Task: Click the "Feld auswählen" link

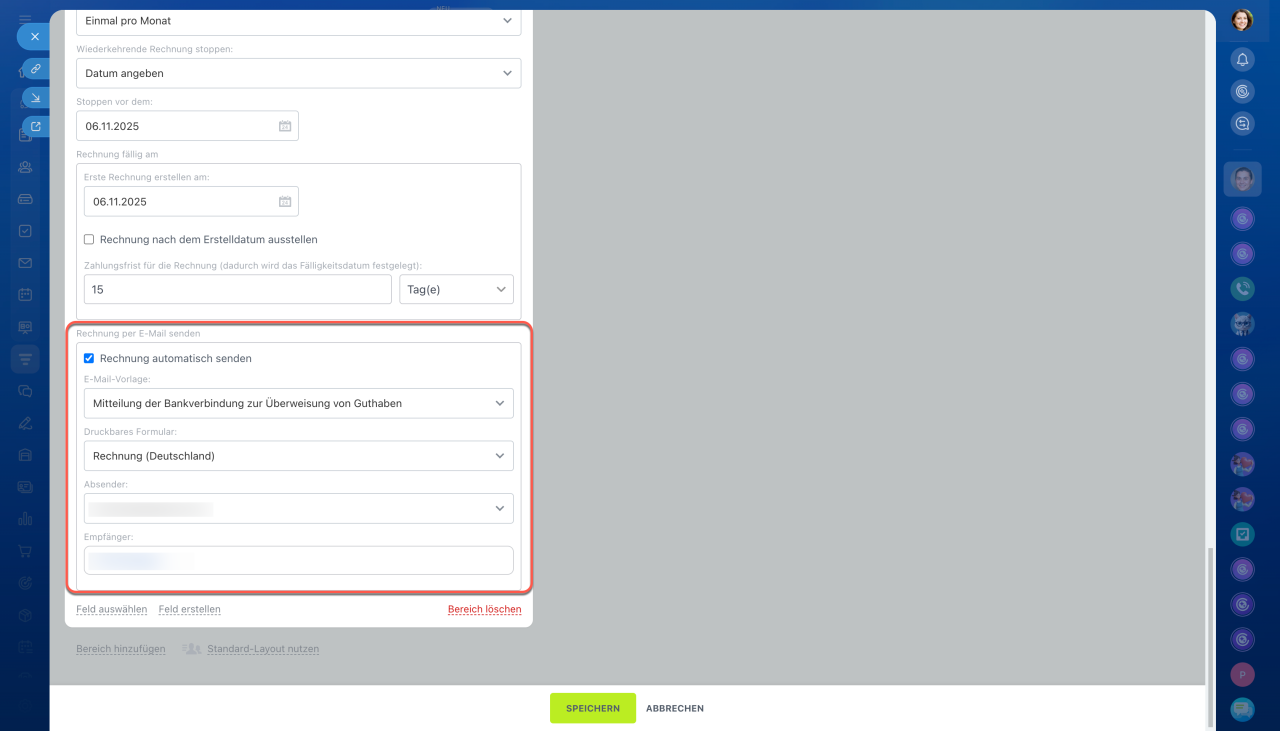Action: point(112,609)
